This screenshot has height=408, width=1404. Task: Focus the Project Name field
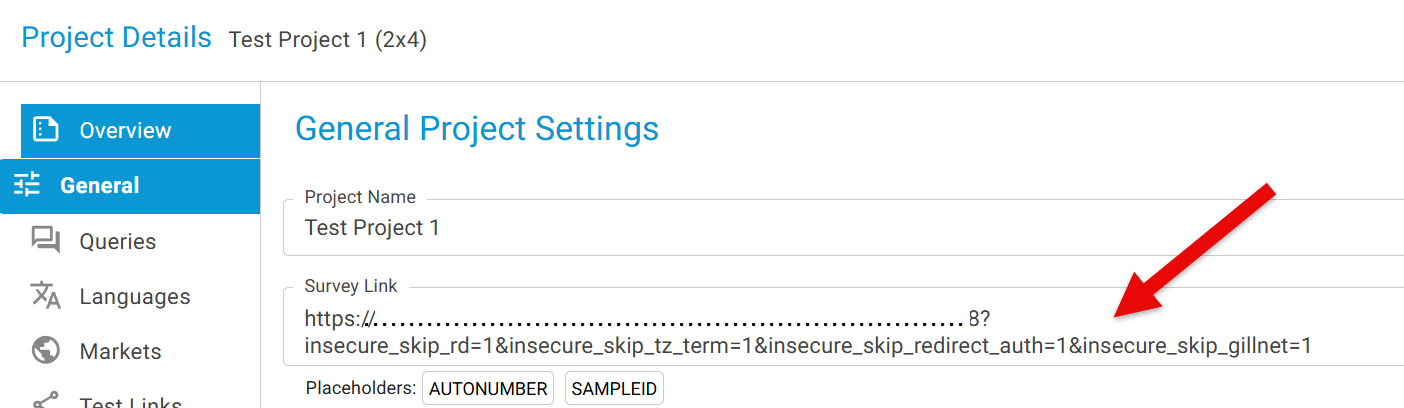click(840, 228)
